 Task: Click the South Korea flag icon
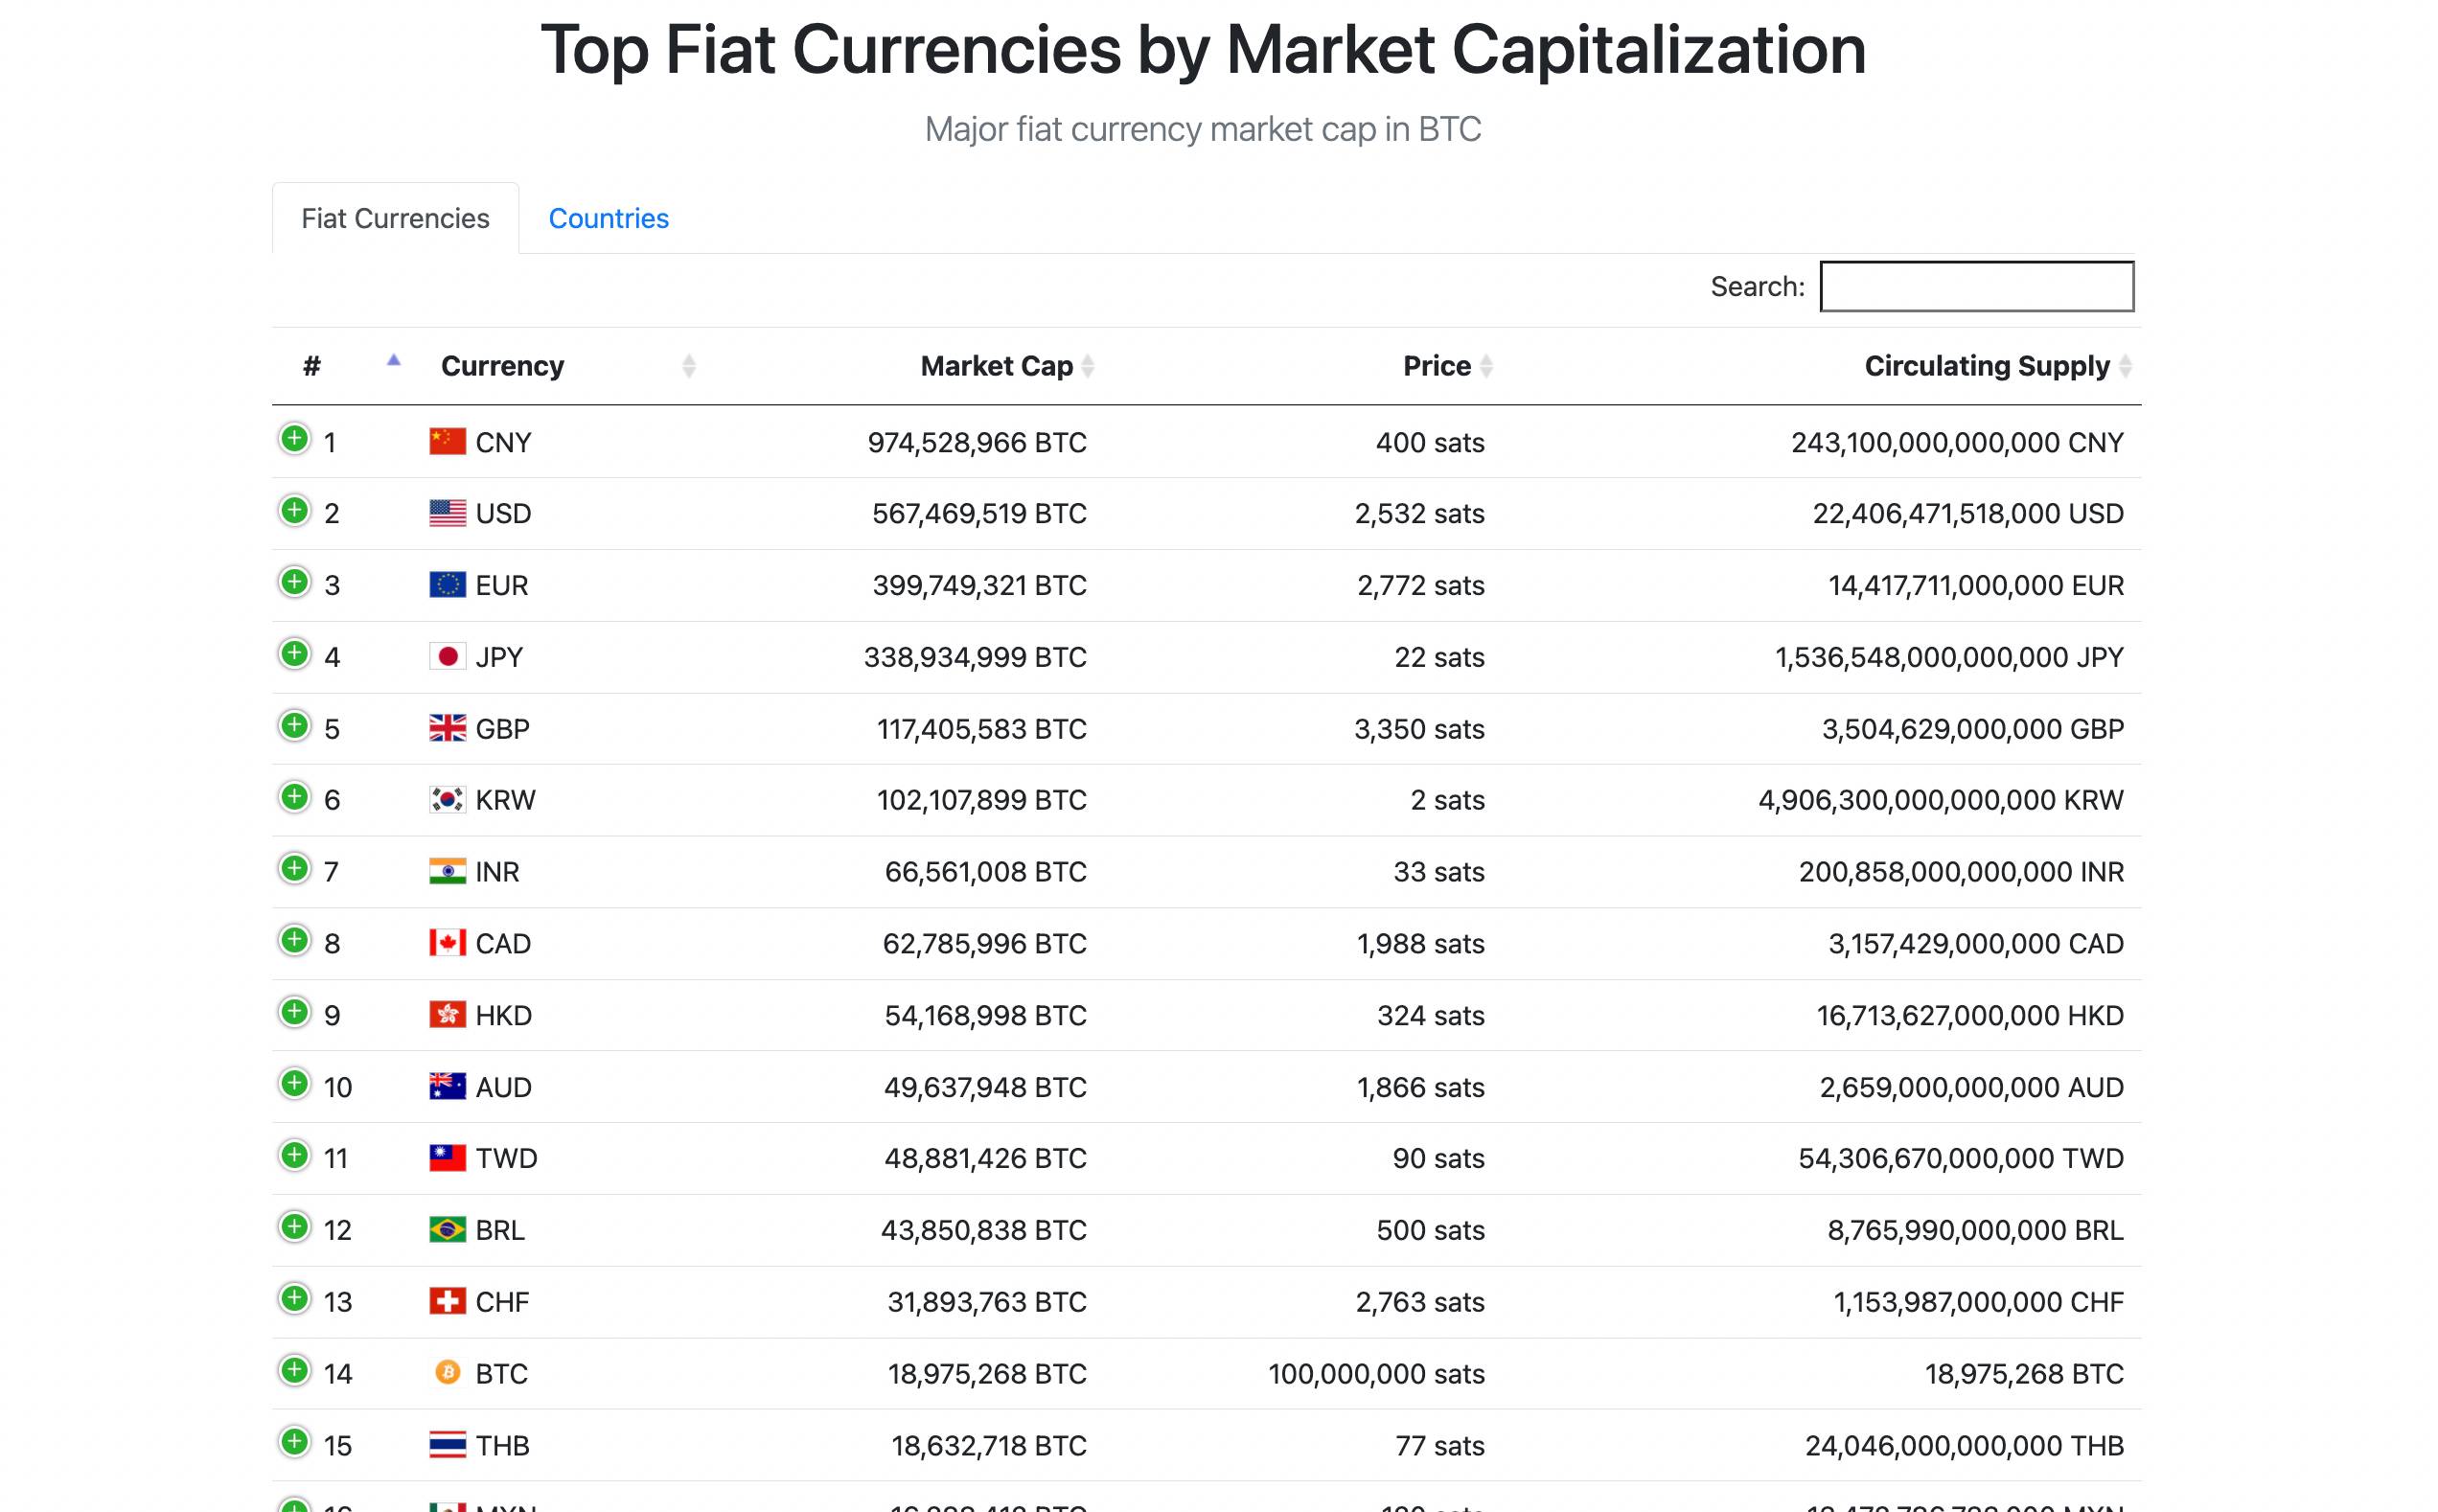(x=447, y=799)
